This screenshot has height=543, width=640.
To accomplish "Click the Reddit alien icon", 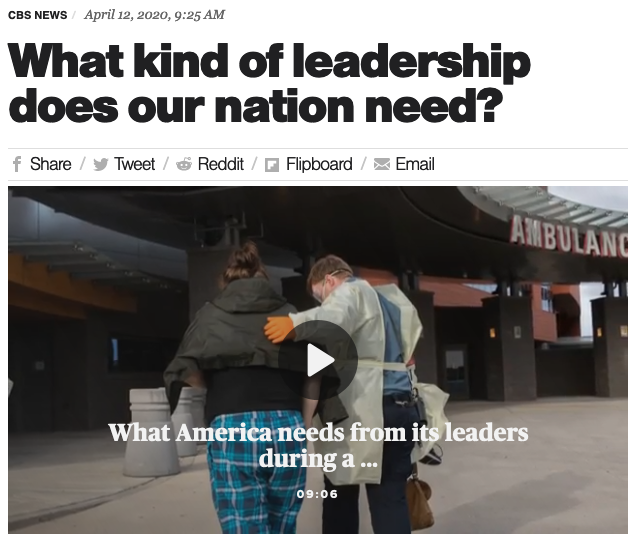I will click(184, 164).
